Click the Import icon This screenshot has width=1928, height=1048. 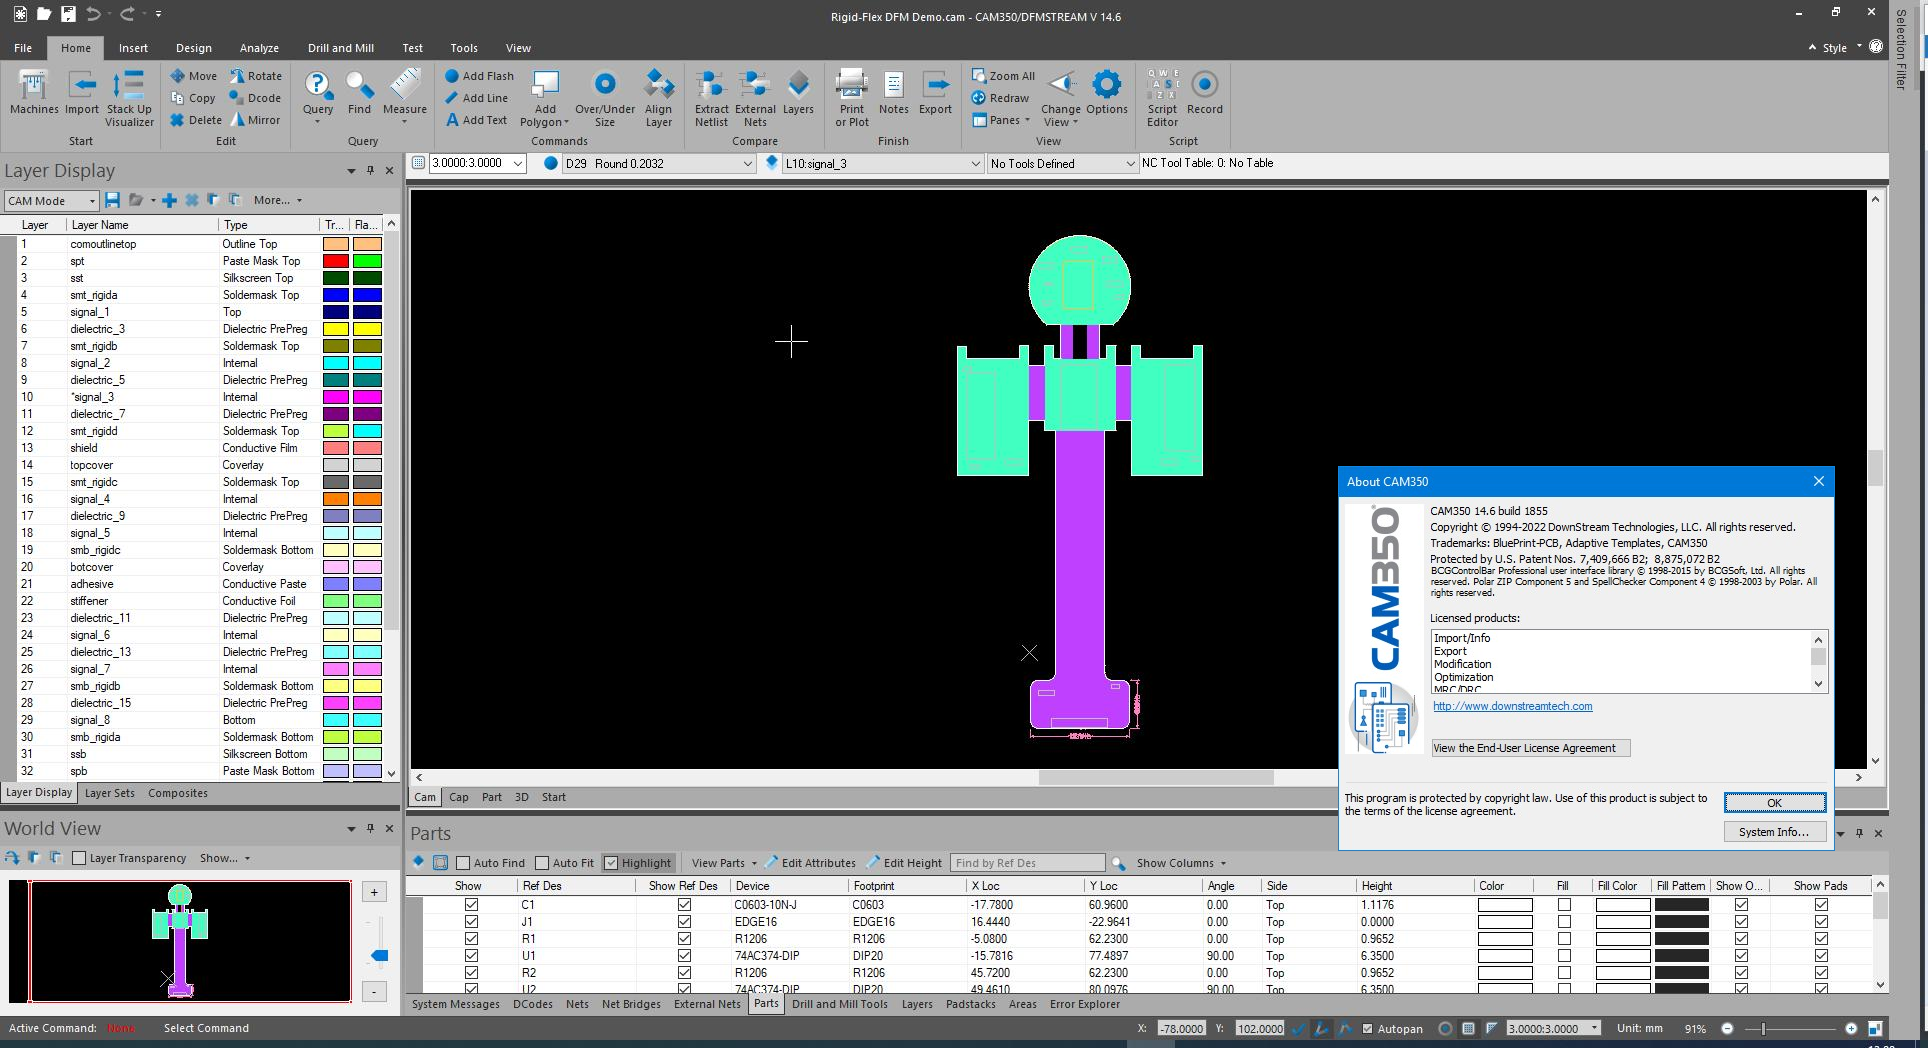tap(82, 92)
